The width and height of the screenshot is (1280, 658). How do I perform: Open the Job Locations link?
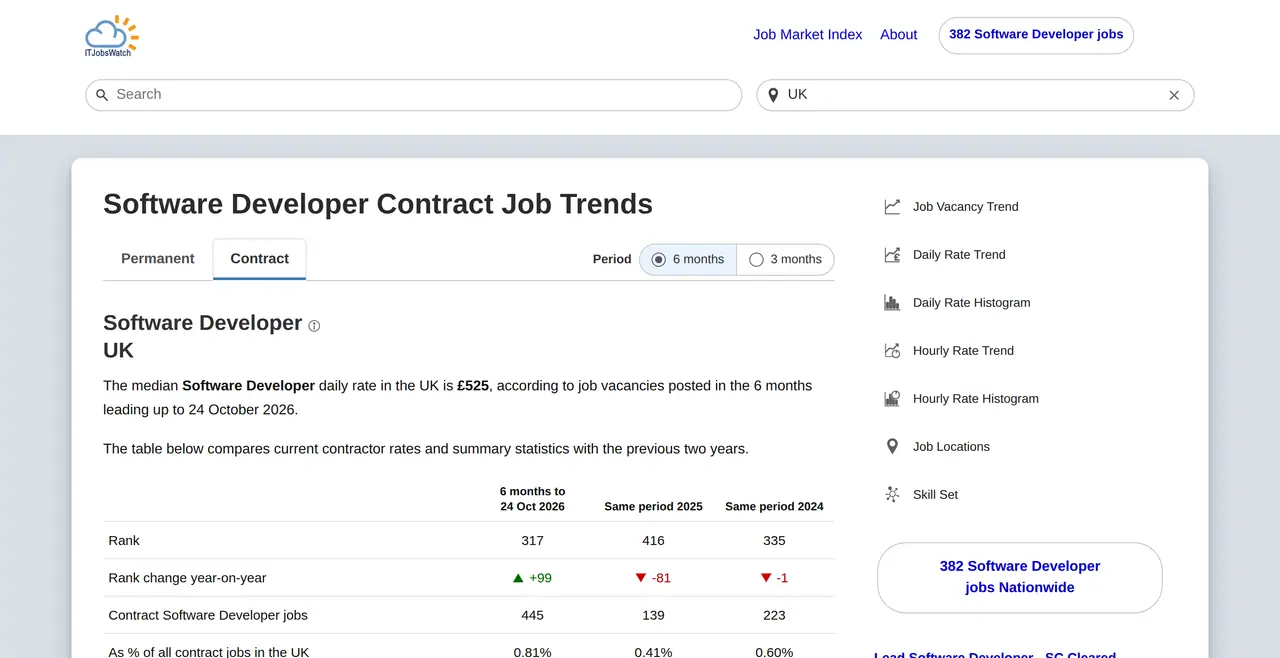[951, 447]
